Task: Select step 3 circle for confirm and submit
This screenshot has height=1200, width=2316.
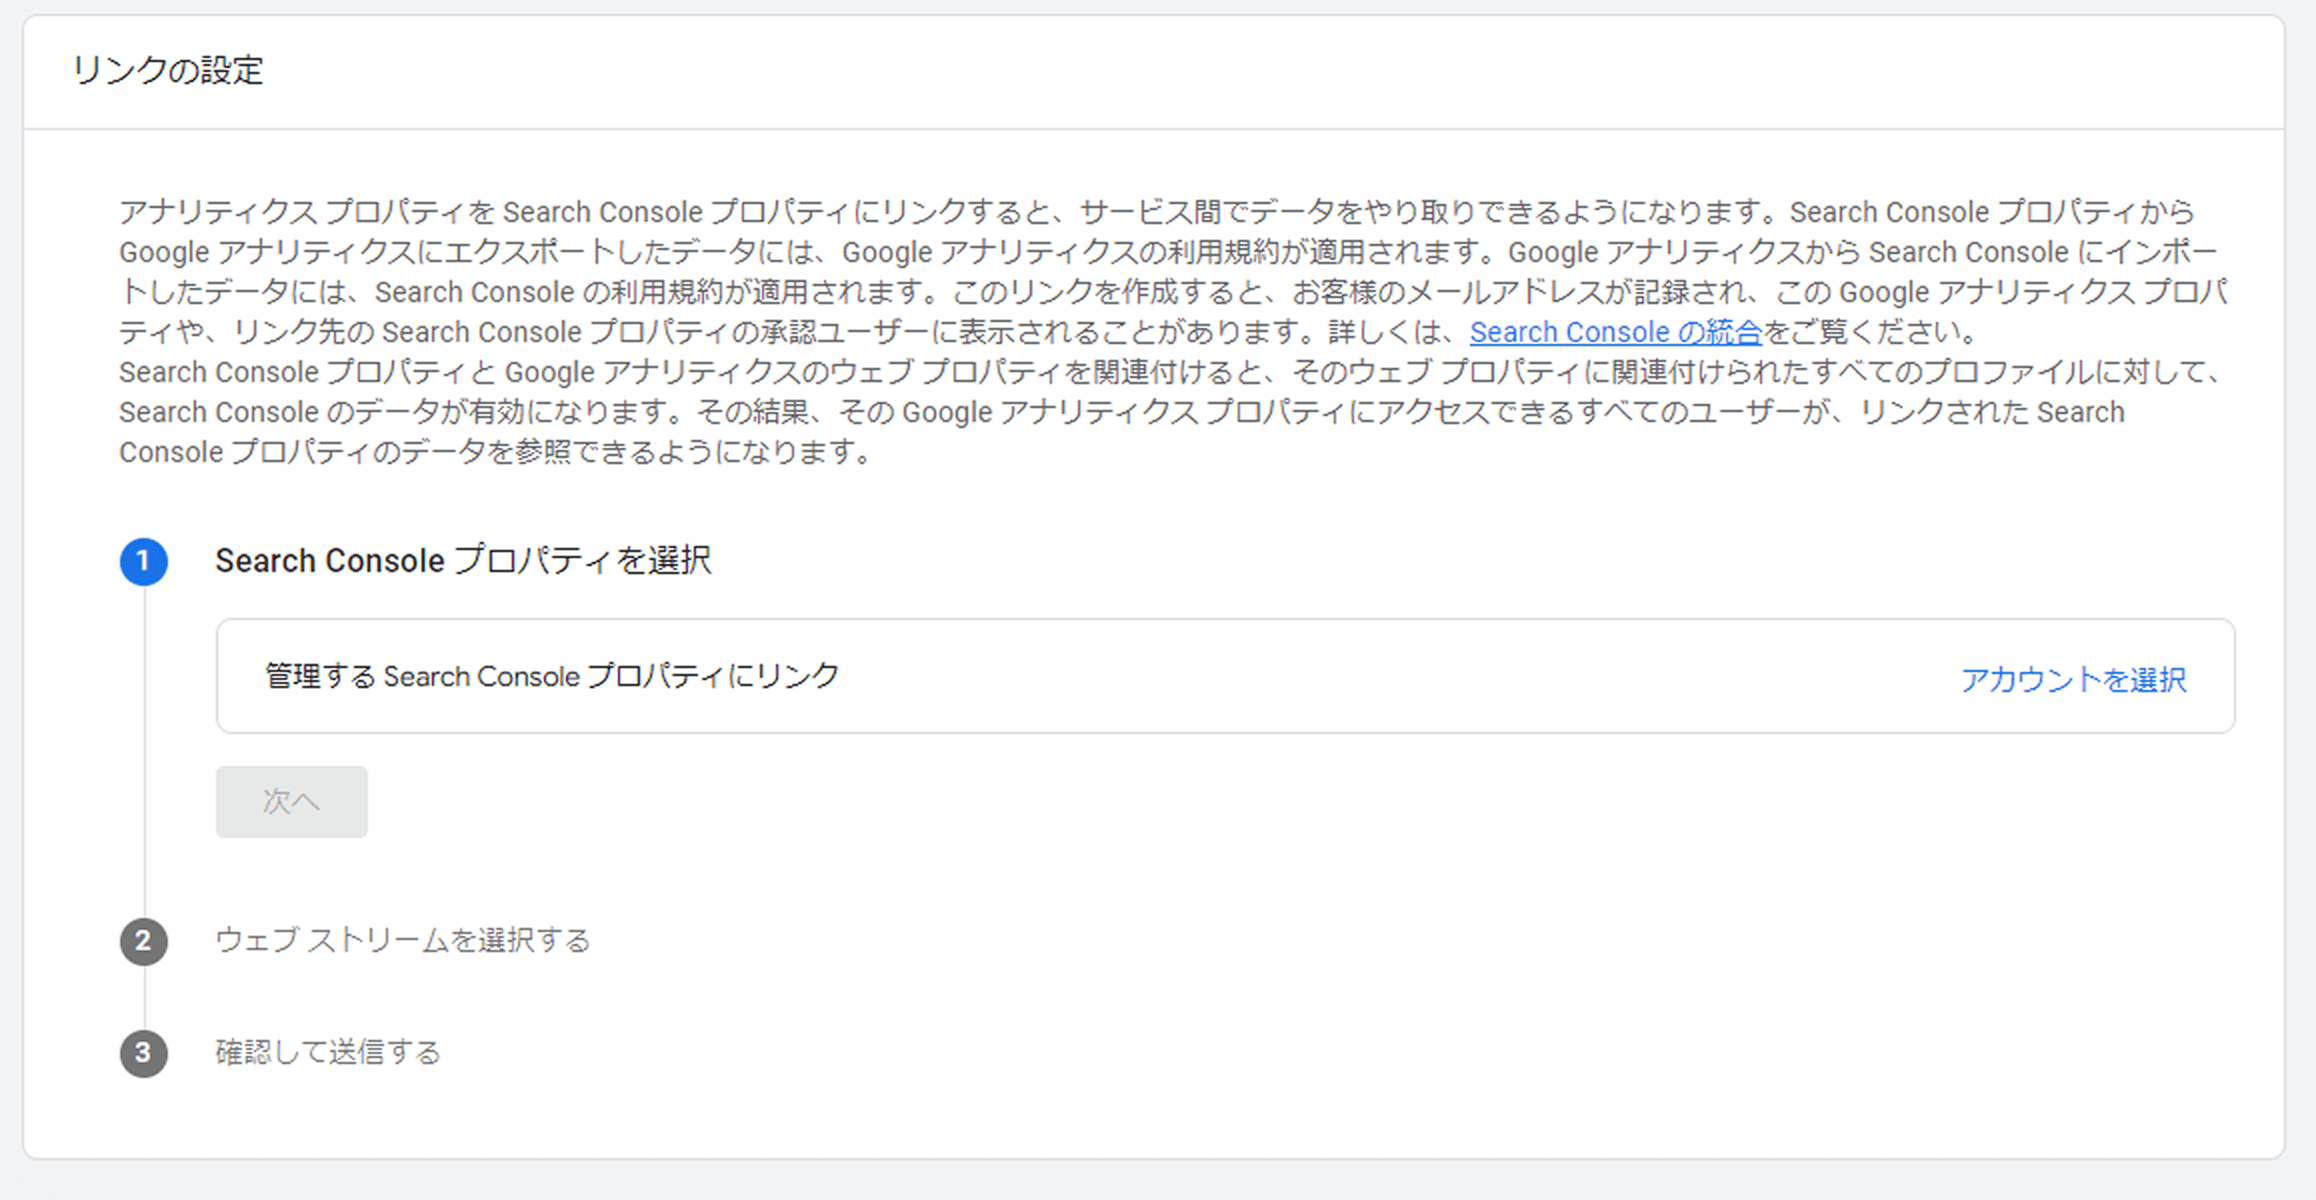Action: coord(144,1054)
